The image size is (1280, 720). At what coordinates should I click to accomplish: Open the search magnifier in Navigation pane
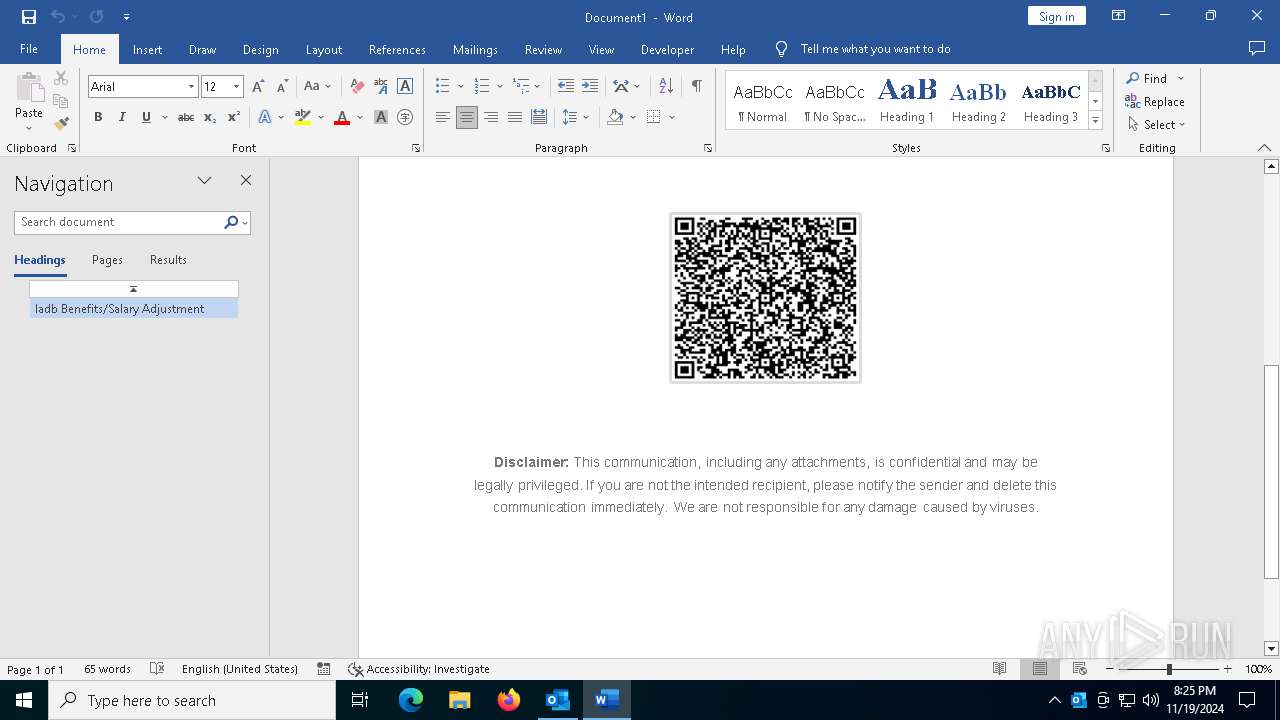(x=231, y=222)
